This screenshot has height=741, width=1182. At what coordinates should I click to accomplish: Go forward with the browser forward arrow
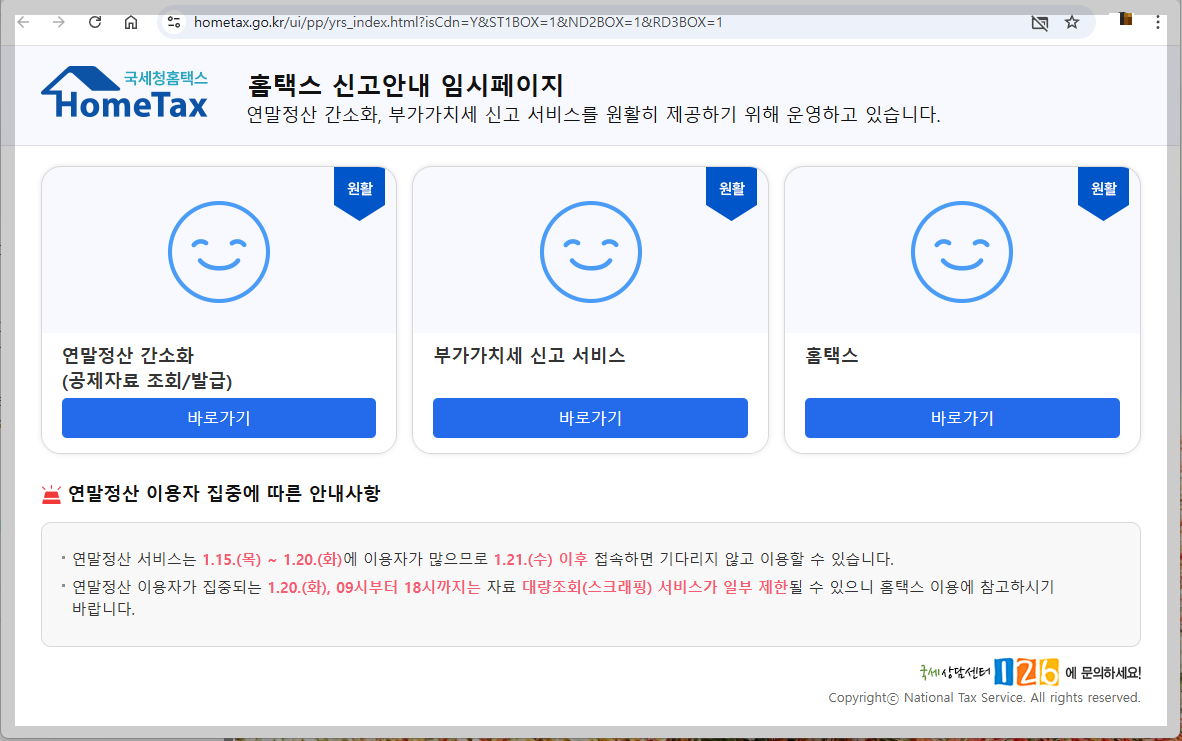click(59, 22)
